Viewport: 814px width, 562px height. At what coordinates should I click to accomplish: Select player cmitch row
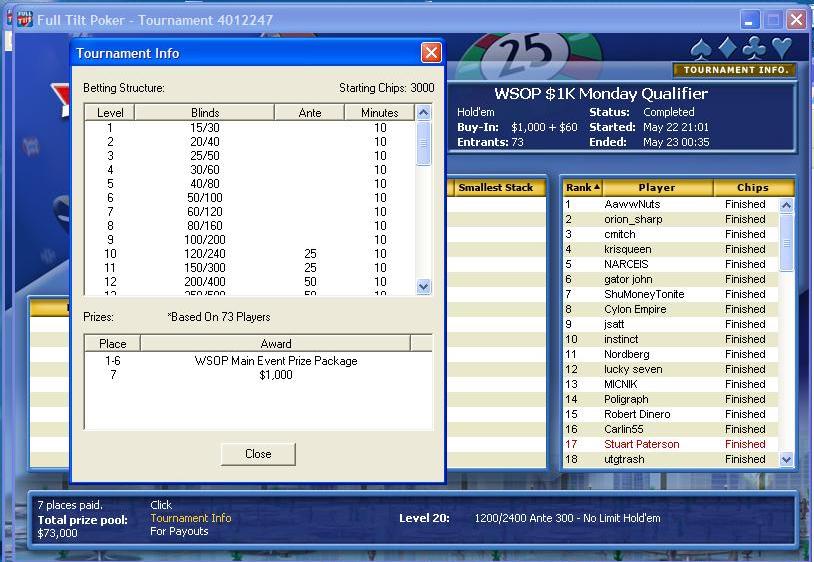point(671,235)
